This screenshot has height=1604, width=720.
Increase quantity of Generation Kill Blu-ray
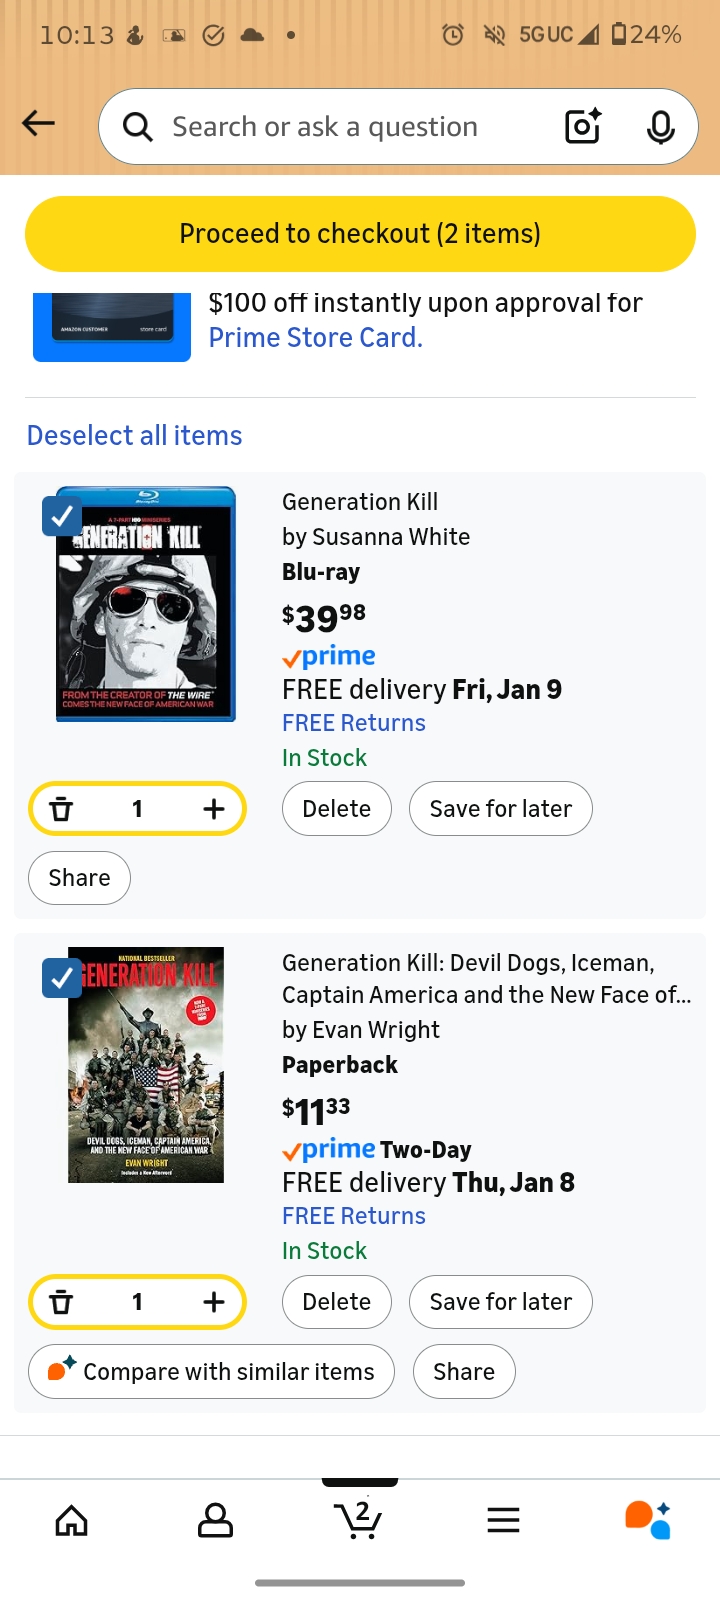pos(213,809)
